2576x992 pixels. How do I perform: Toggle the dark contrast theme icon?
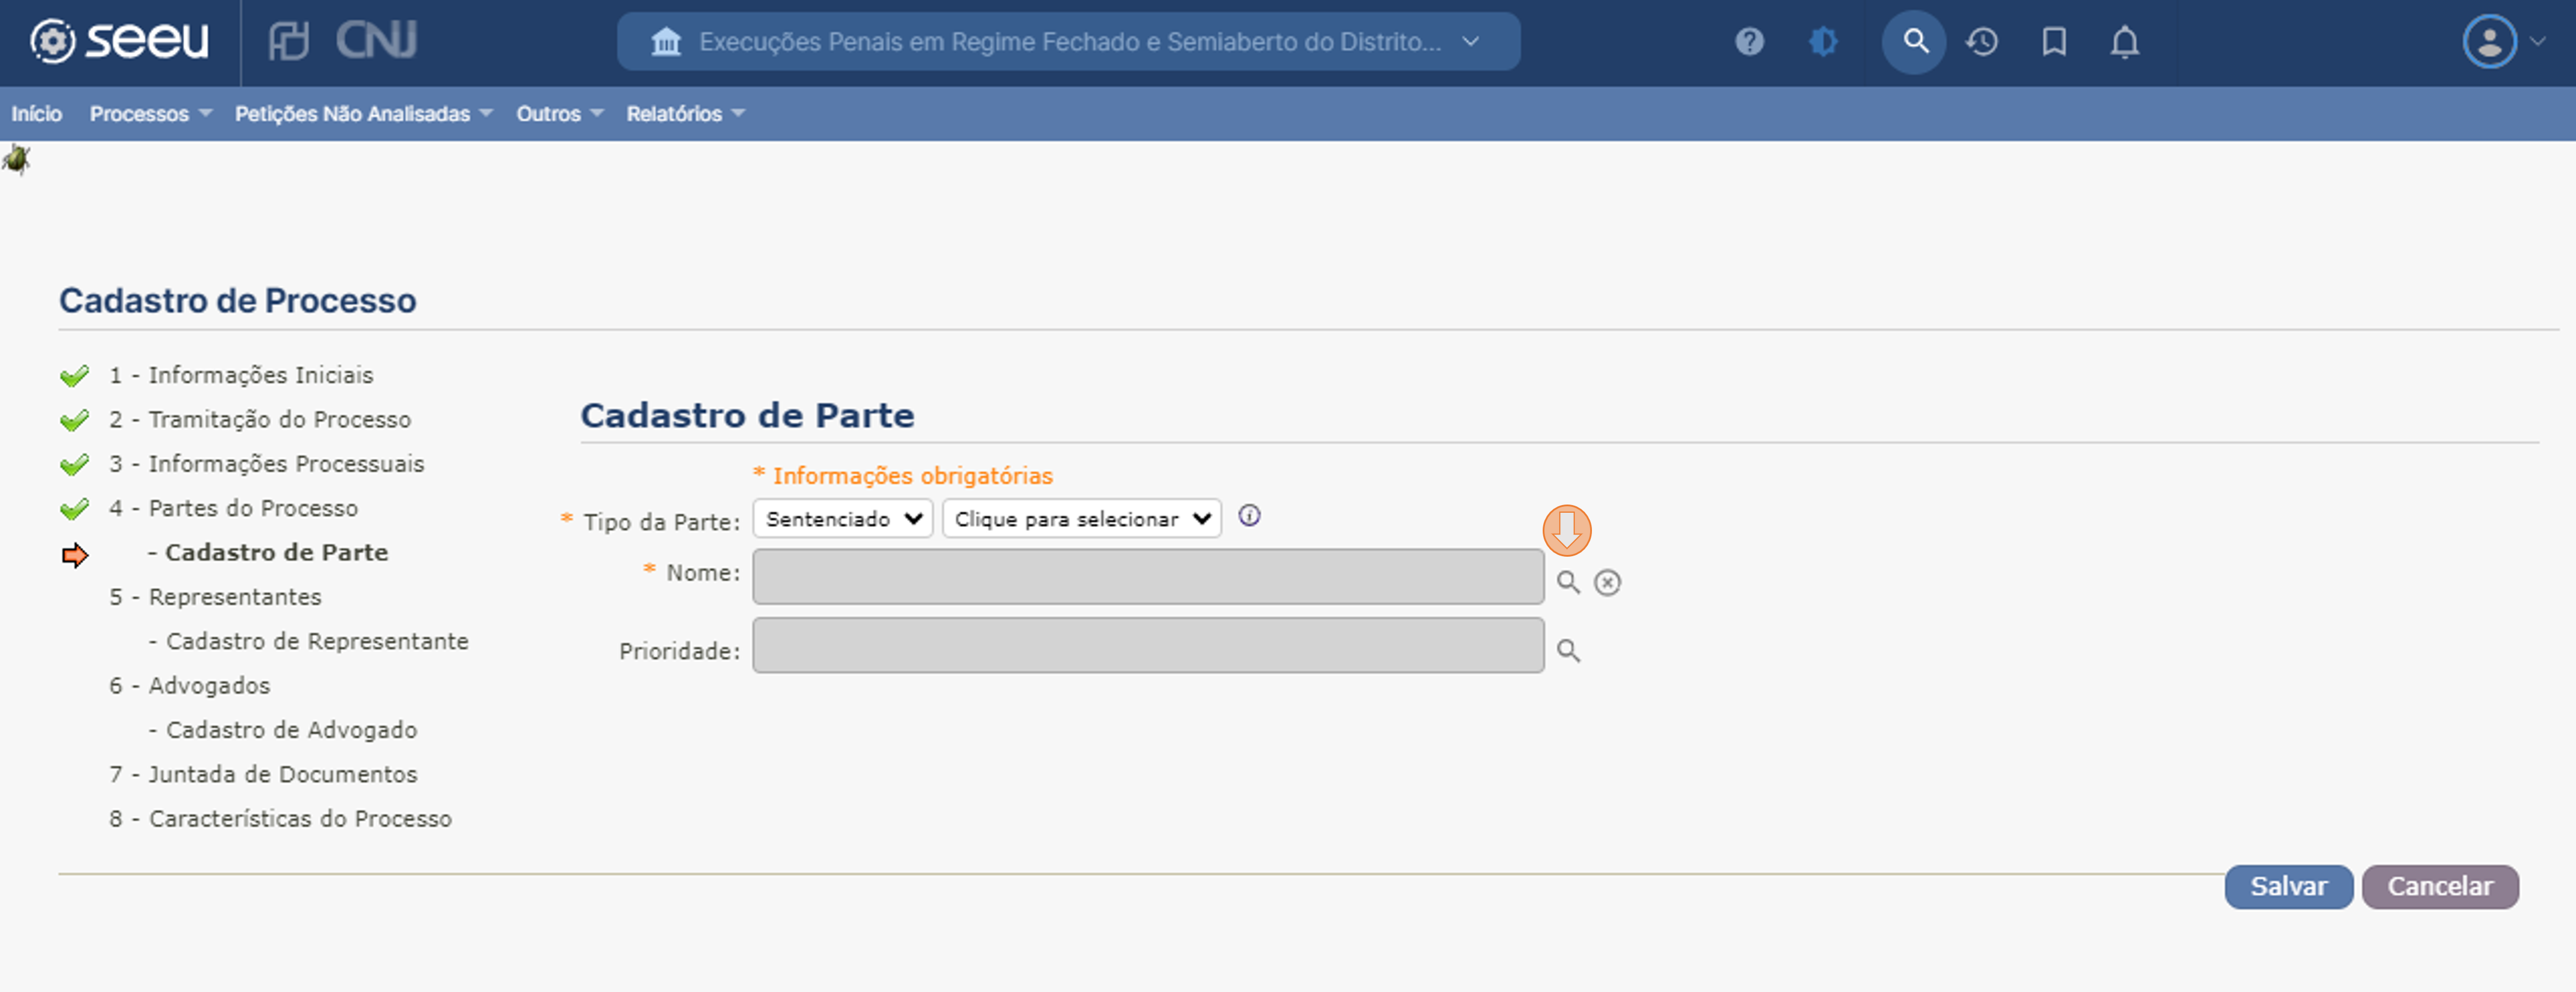[x=1822, y=42]
